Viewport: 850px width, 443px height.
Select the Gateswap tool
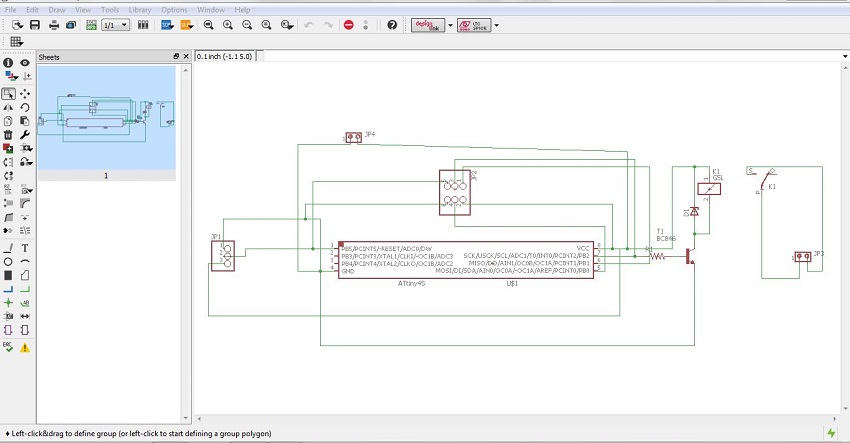pyautogui.click(x=8, y=176)
